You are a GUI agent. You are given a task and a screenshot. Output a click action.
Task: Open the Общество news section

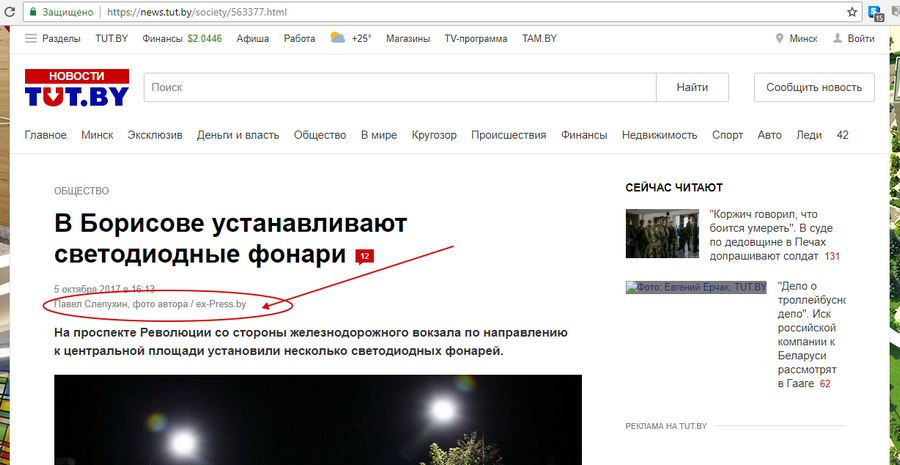click(319, 135)
